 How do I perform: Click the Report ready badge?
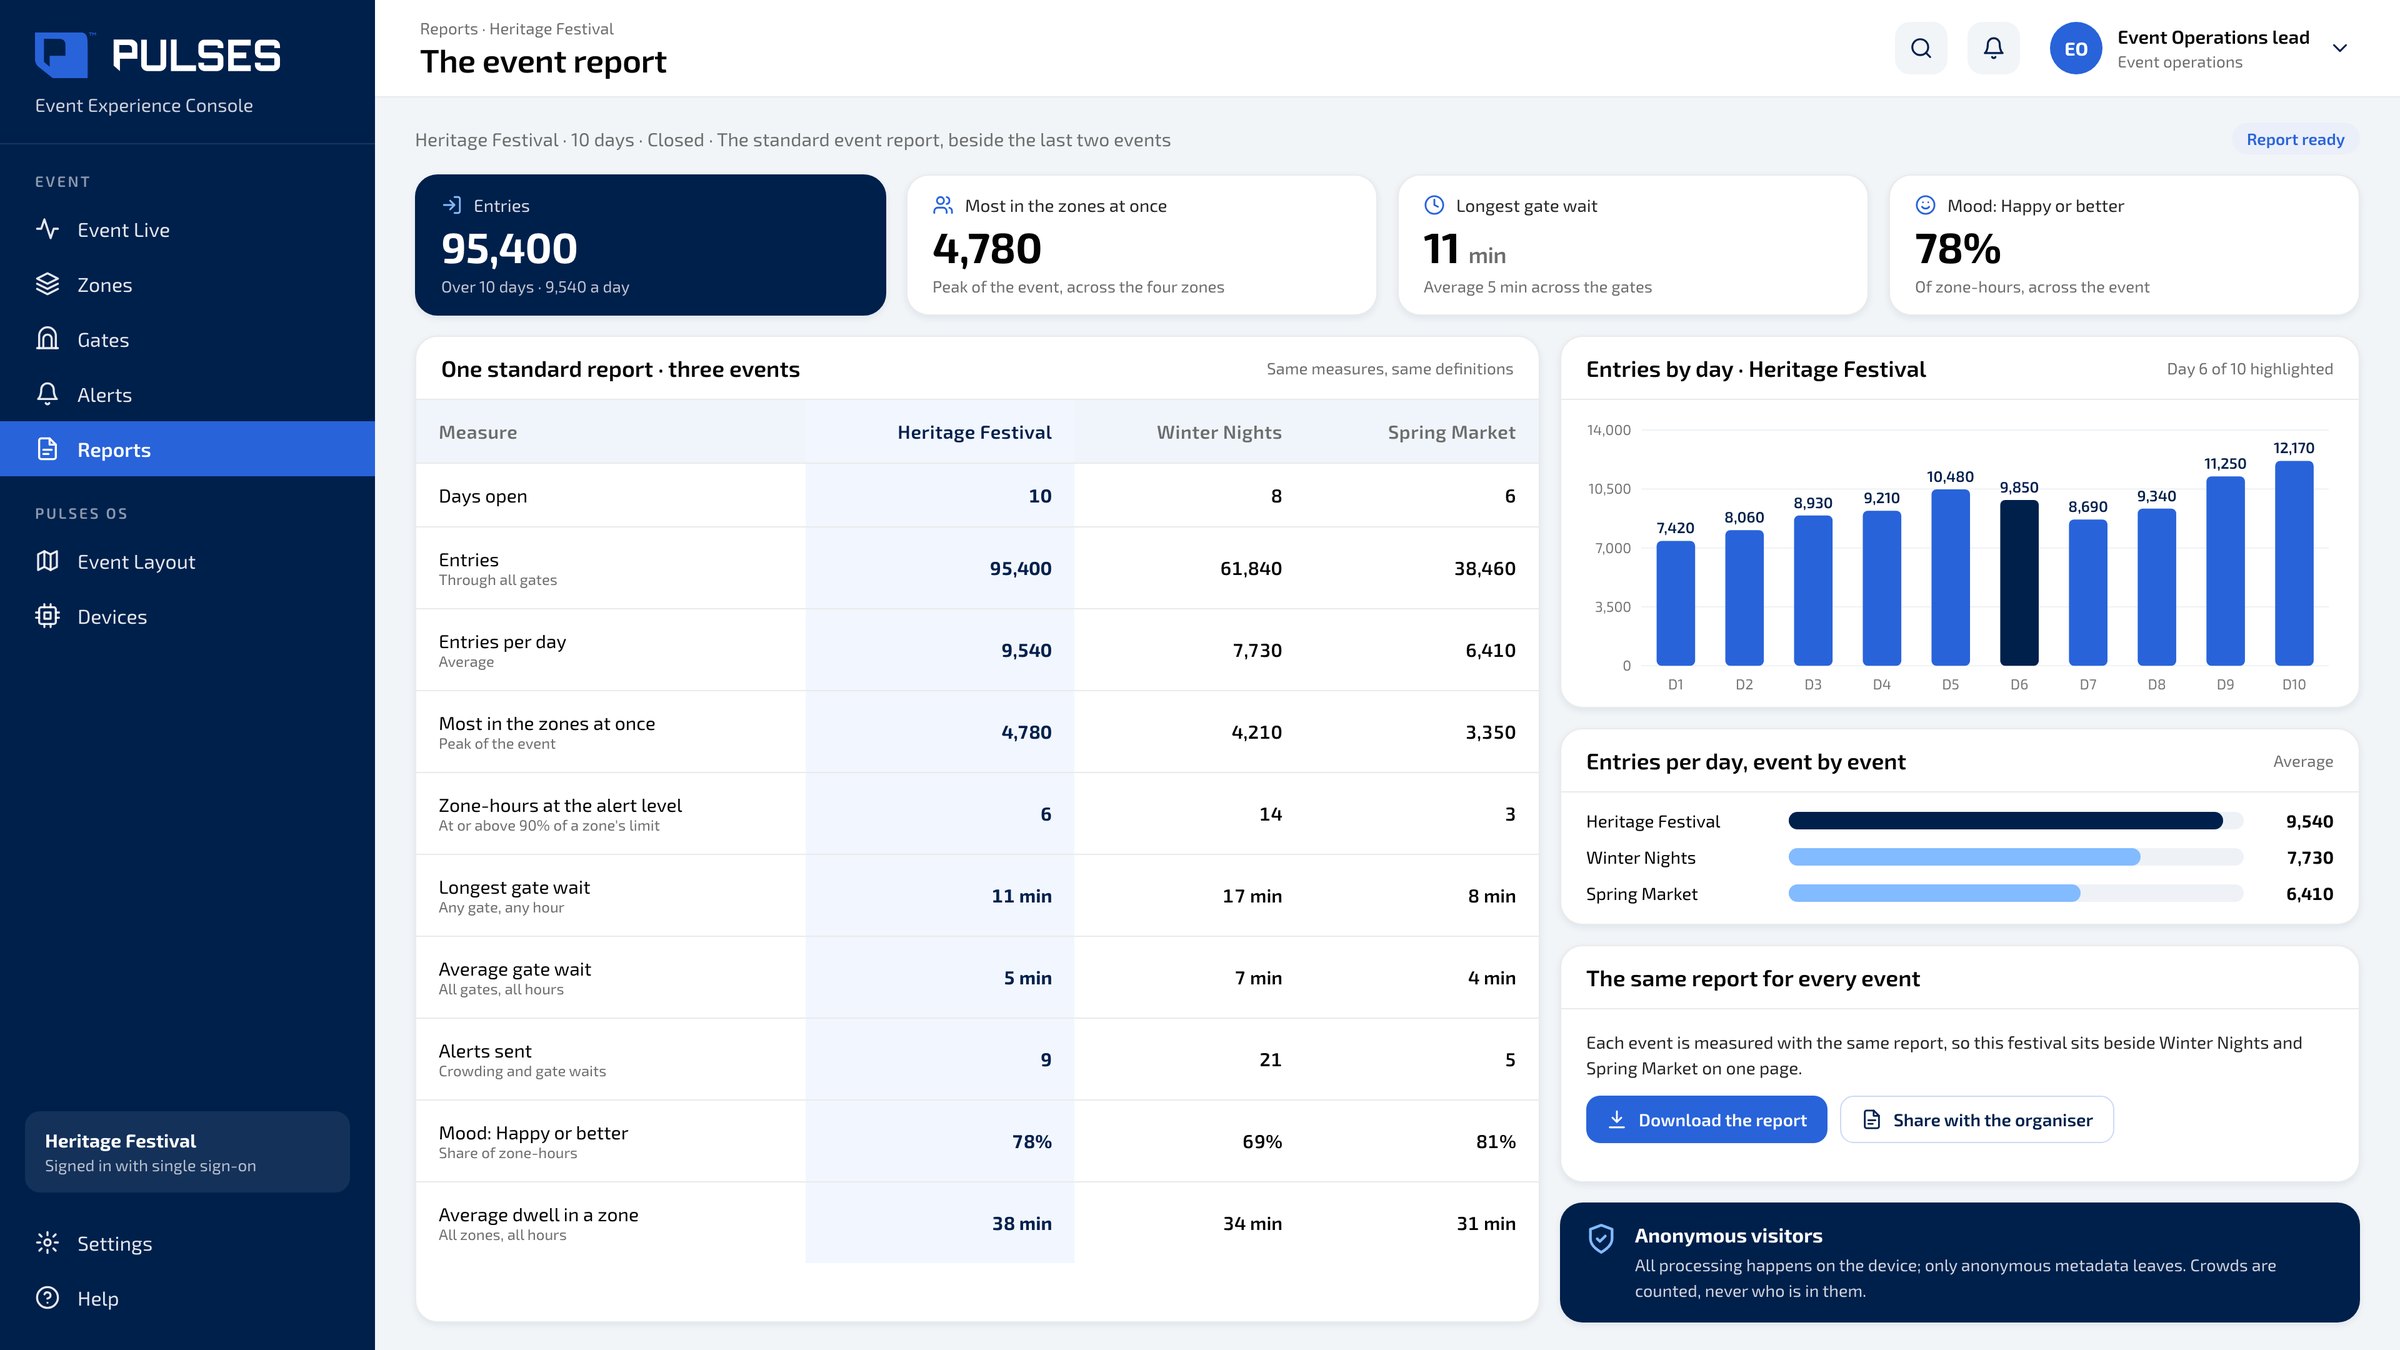(x=2295, y=140)
